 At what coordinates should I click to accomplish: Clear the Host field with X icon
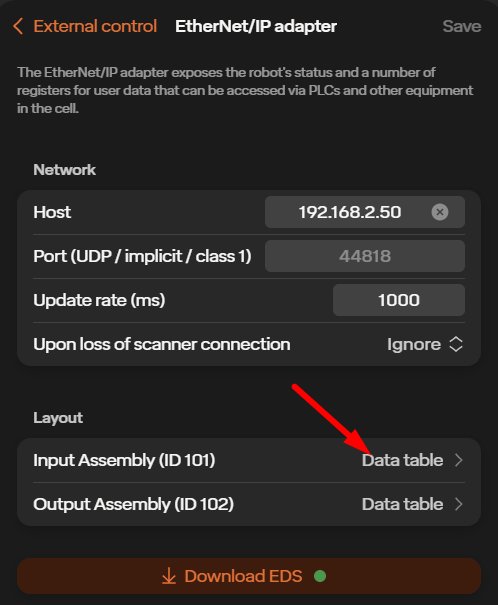click(x=440, y=212)
